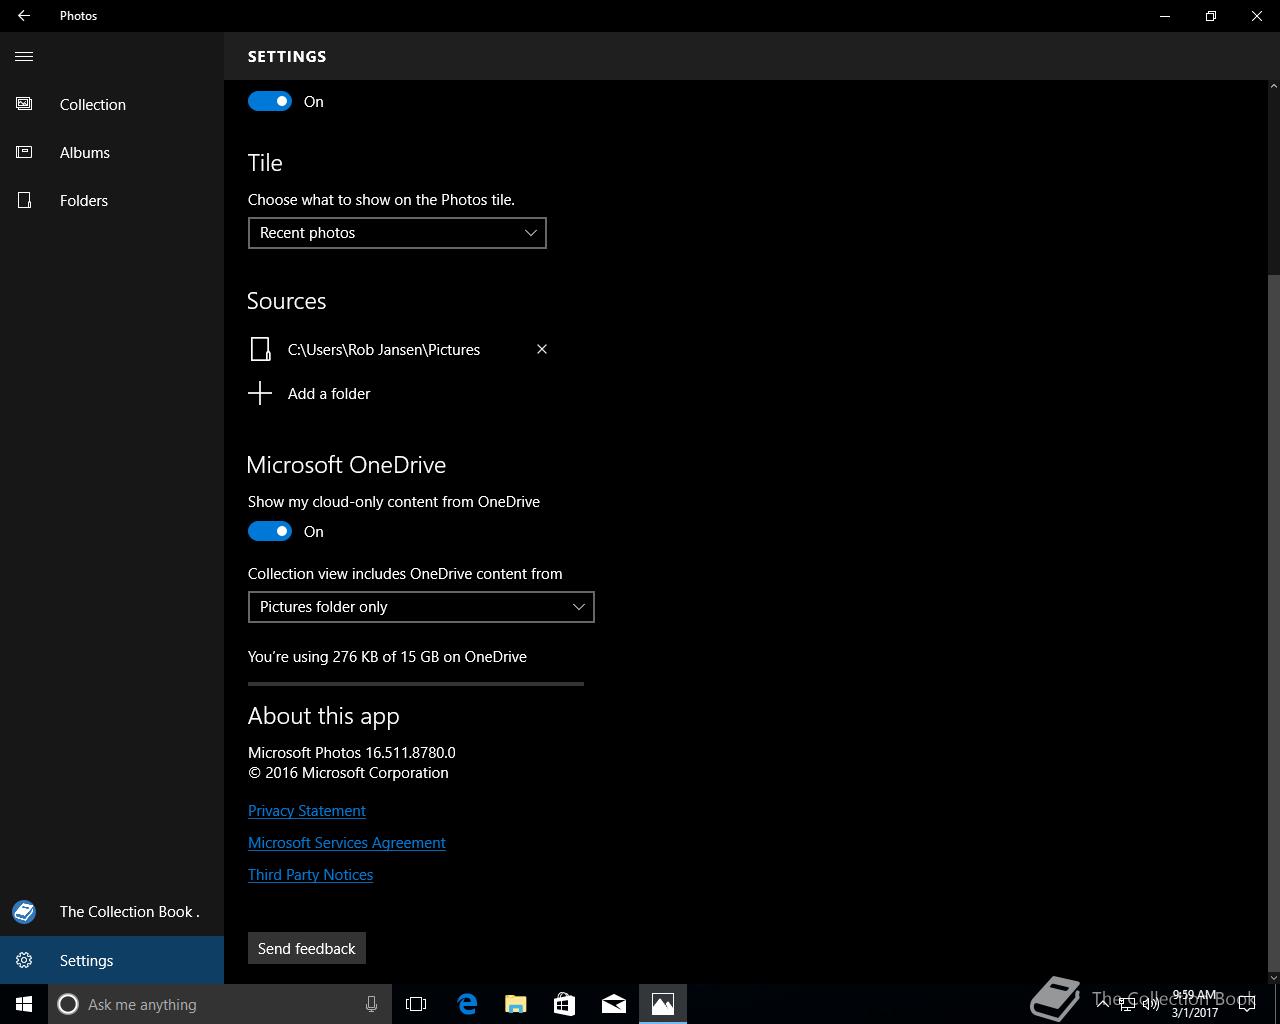This screenshot has height=1024, width=1280.
Task: Click 'C:\Users\Rob Jansen\Pictures' path text
Action: [384, 349]
